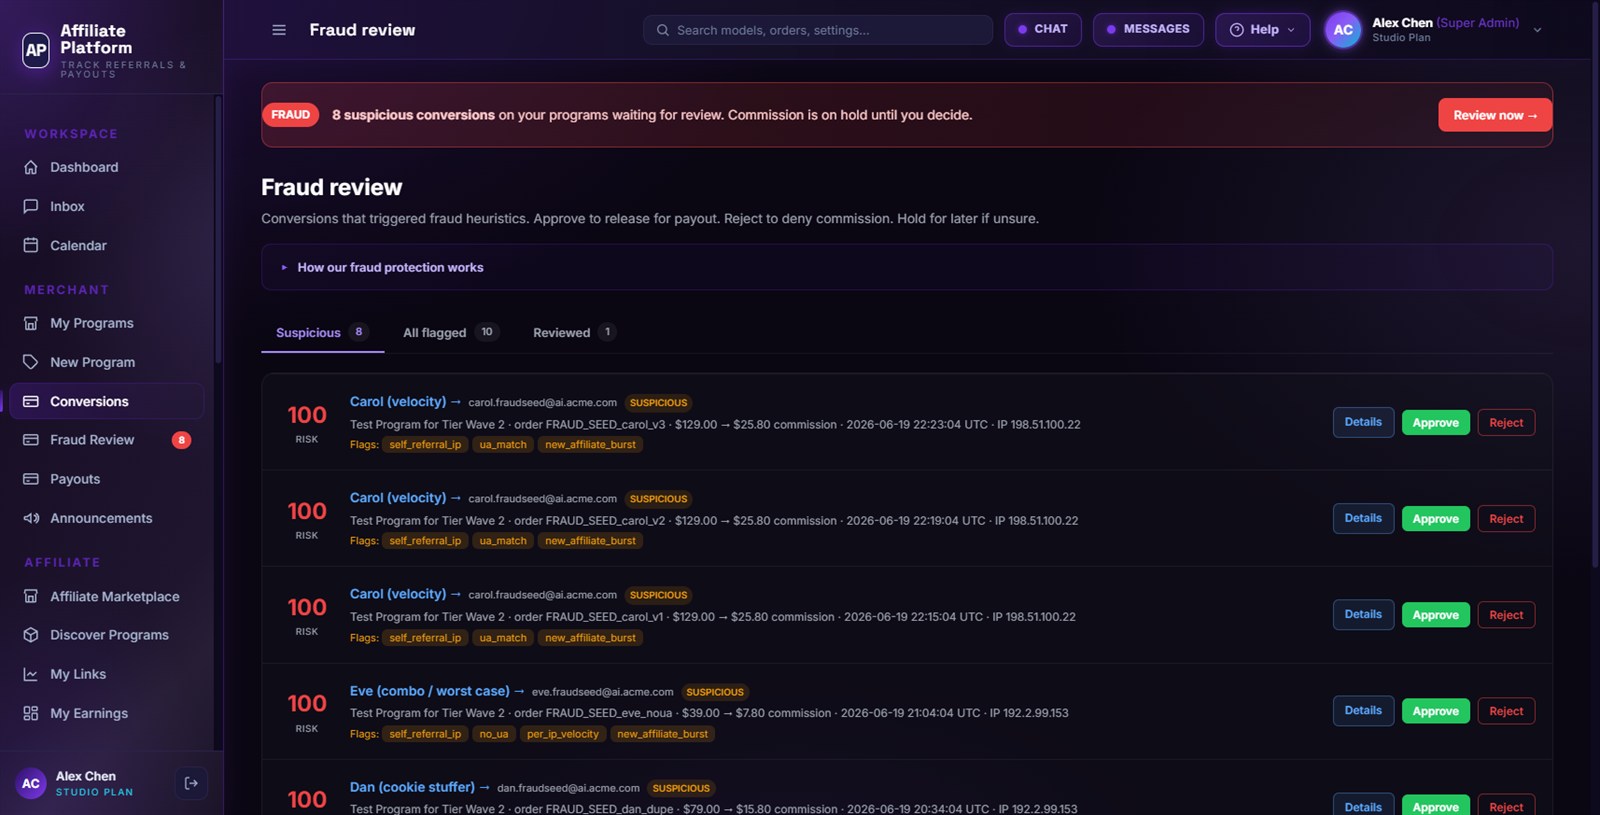
Task: Click the no_ua flag on Eve's row
Action: point(494,734)
